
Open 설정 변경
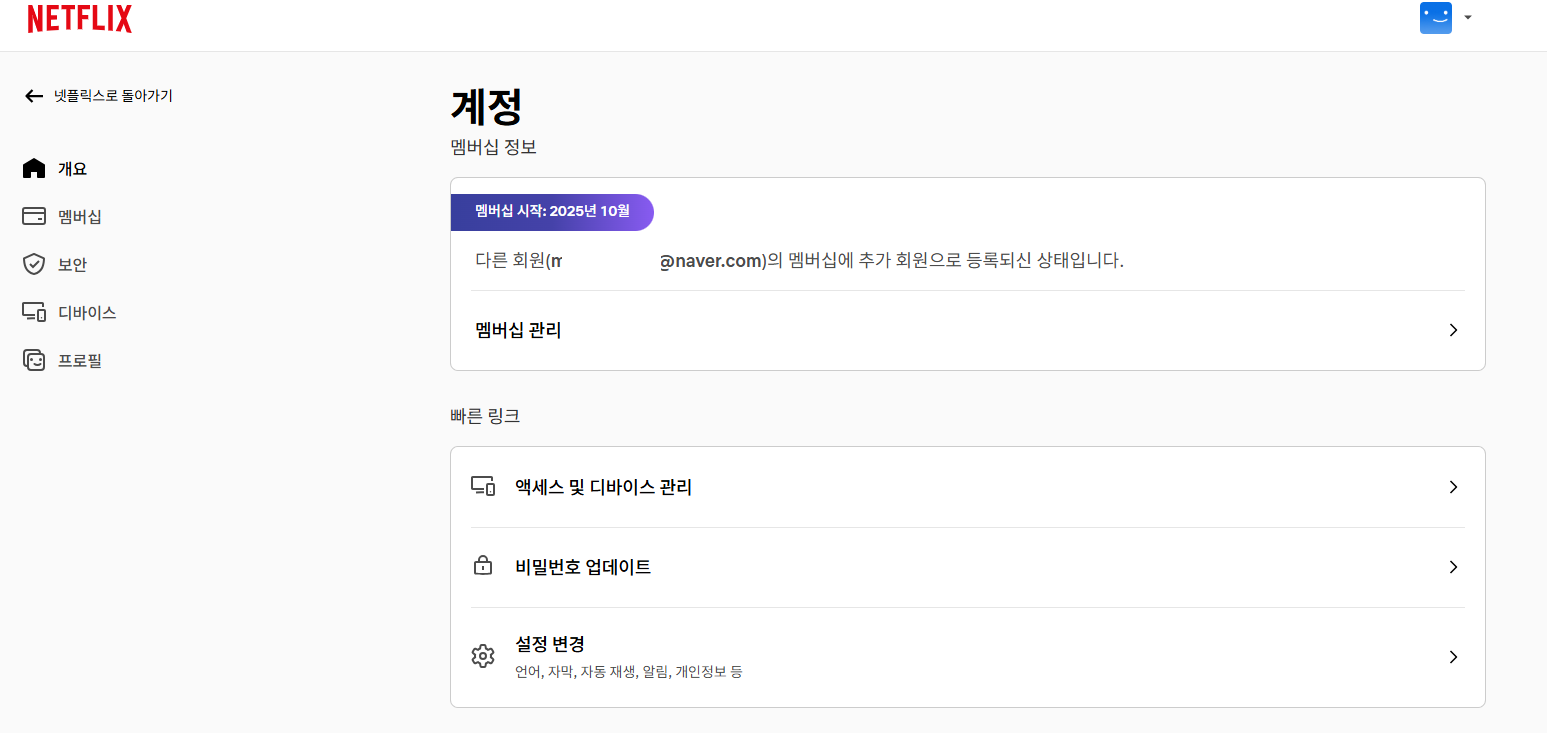point(967,657)
